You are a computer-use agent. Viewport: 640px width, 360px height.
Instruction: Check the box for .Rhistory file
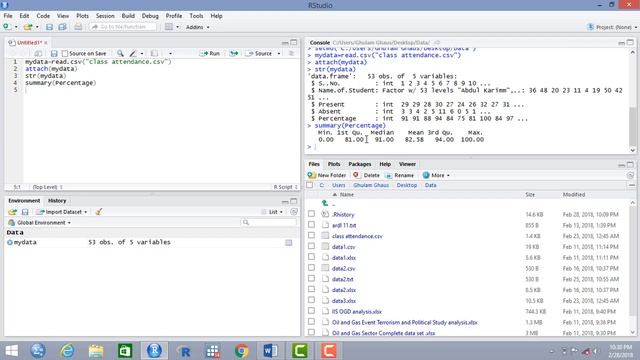coord(311,214)
